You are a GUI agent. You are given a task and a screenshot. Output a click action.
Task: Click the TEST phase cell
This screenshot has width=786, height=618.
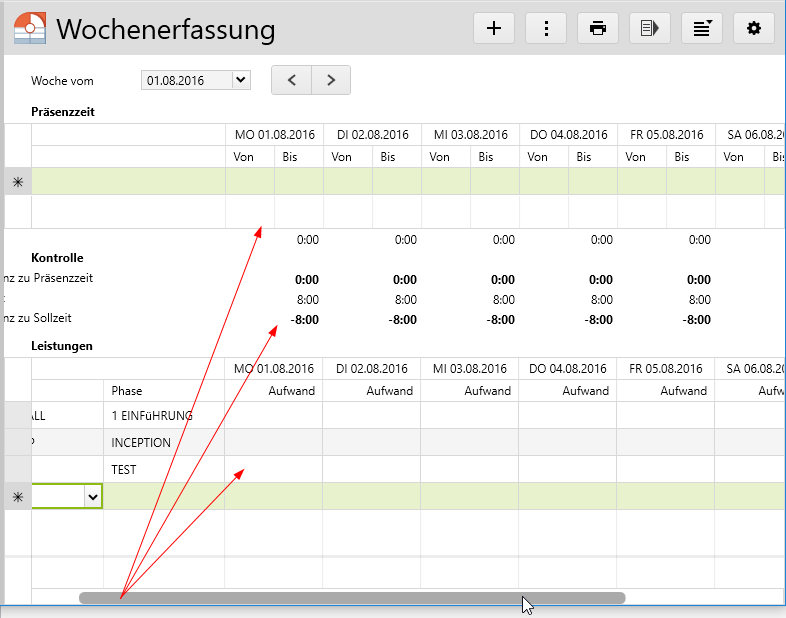click(x=163, y=469)
